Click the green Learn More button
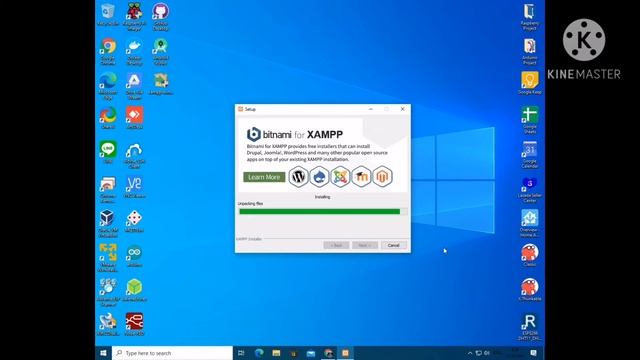The height and width of the screenshot is (360, 640). tap(264, 177)
